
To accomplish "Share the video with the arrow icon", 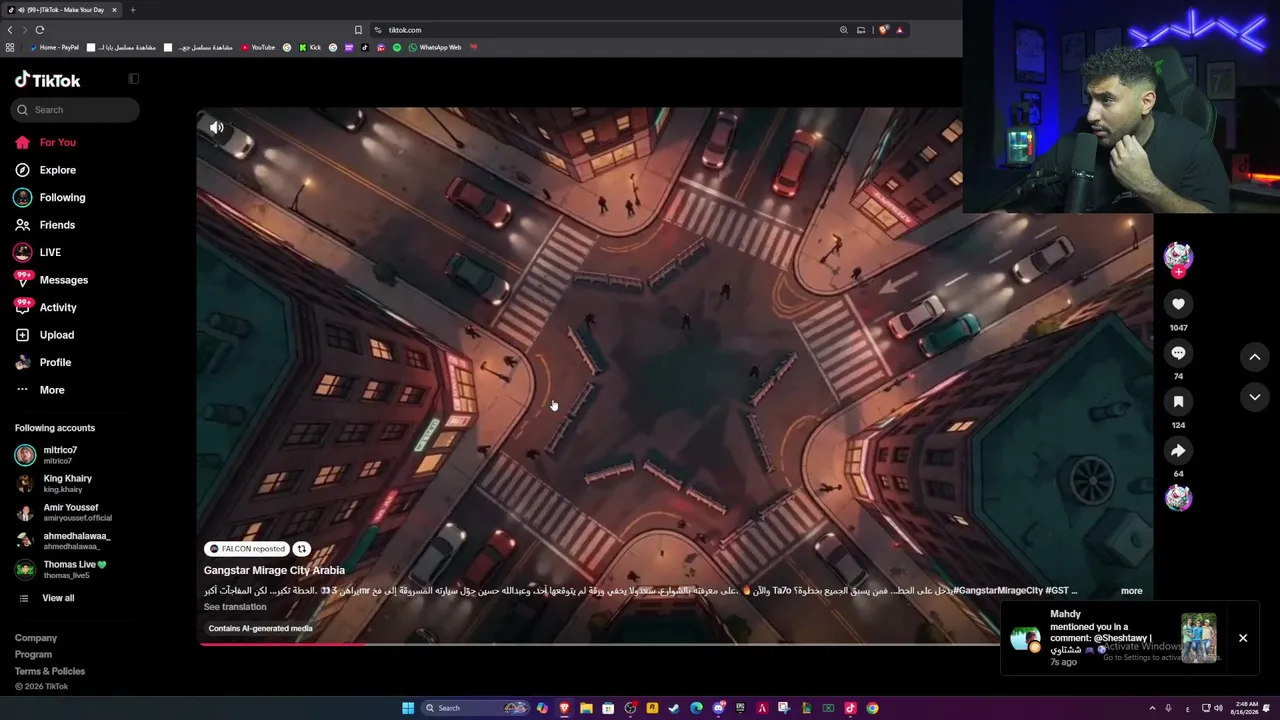I will click(x=1178, y=450).
